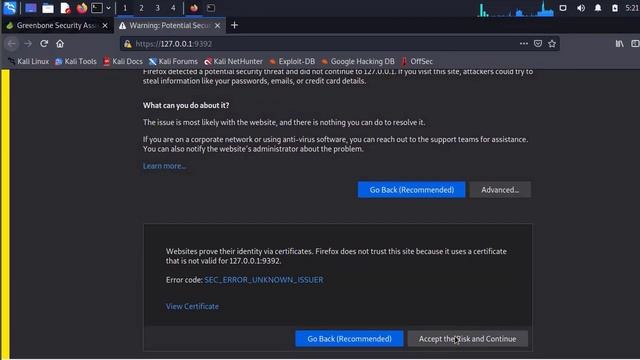The width and height of the screenshot is (640, 360).
Task: Open Kali Forums bookmark
Action: pyautogui.click(x=173, y=62)
